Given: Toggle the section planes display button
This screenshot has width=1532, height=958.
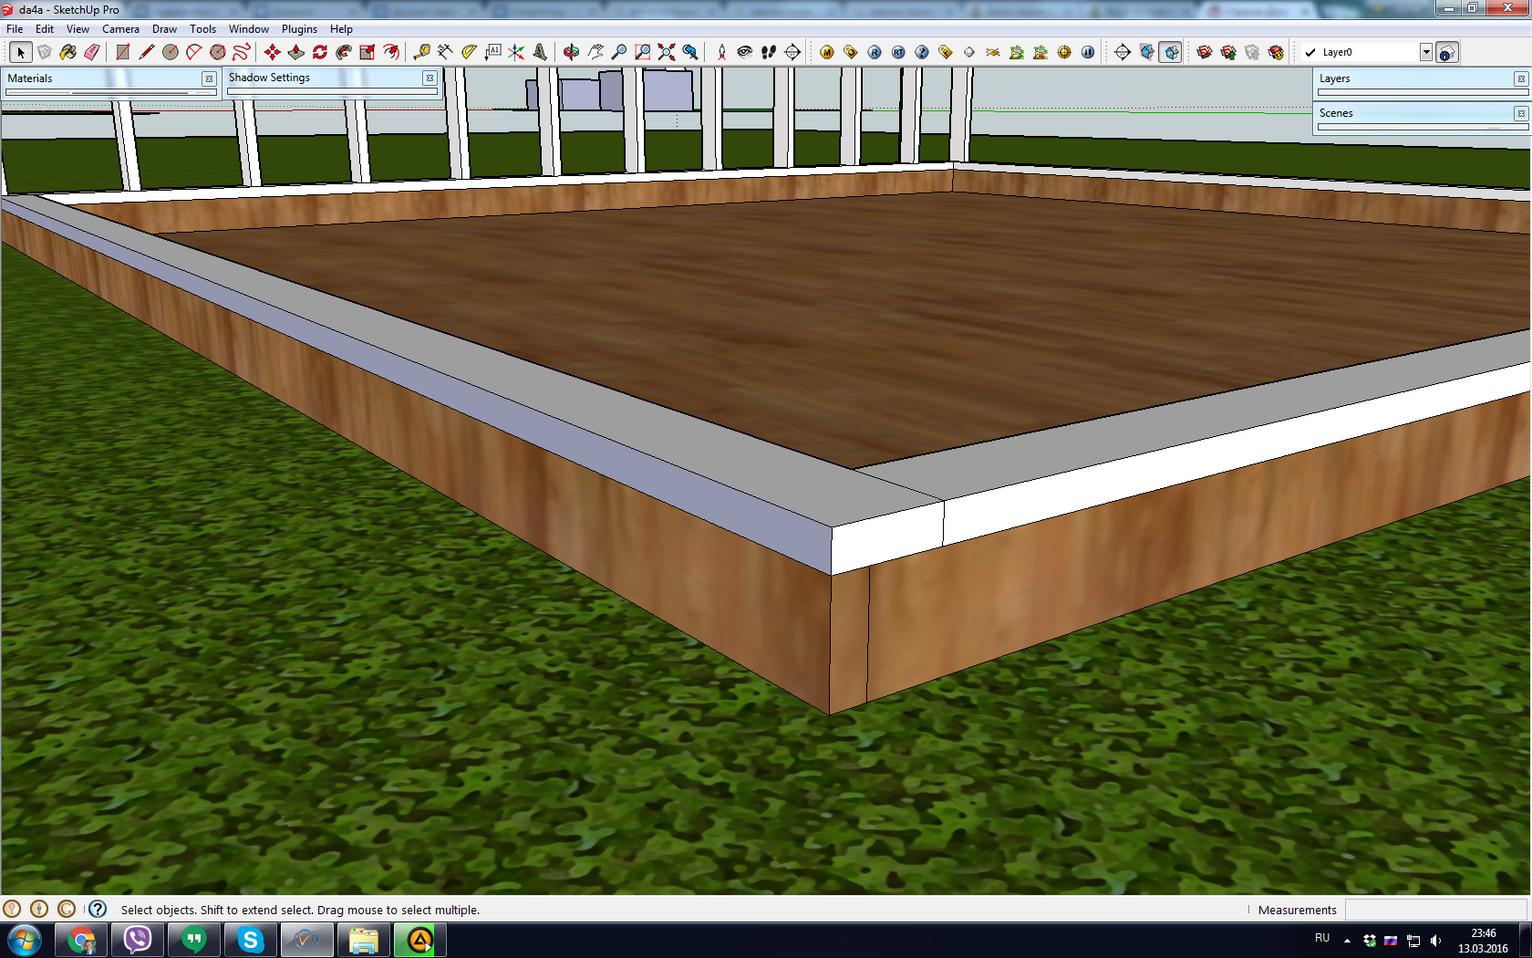Looking at the screenshot, I should [1146, 52].
